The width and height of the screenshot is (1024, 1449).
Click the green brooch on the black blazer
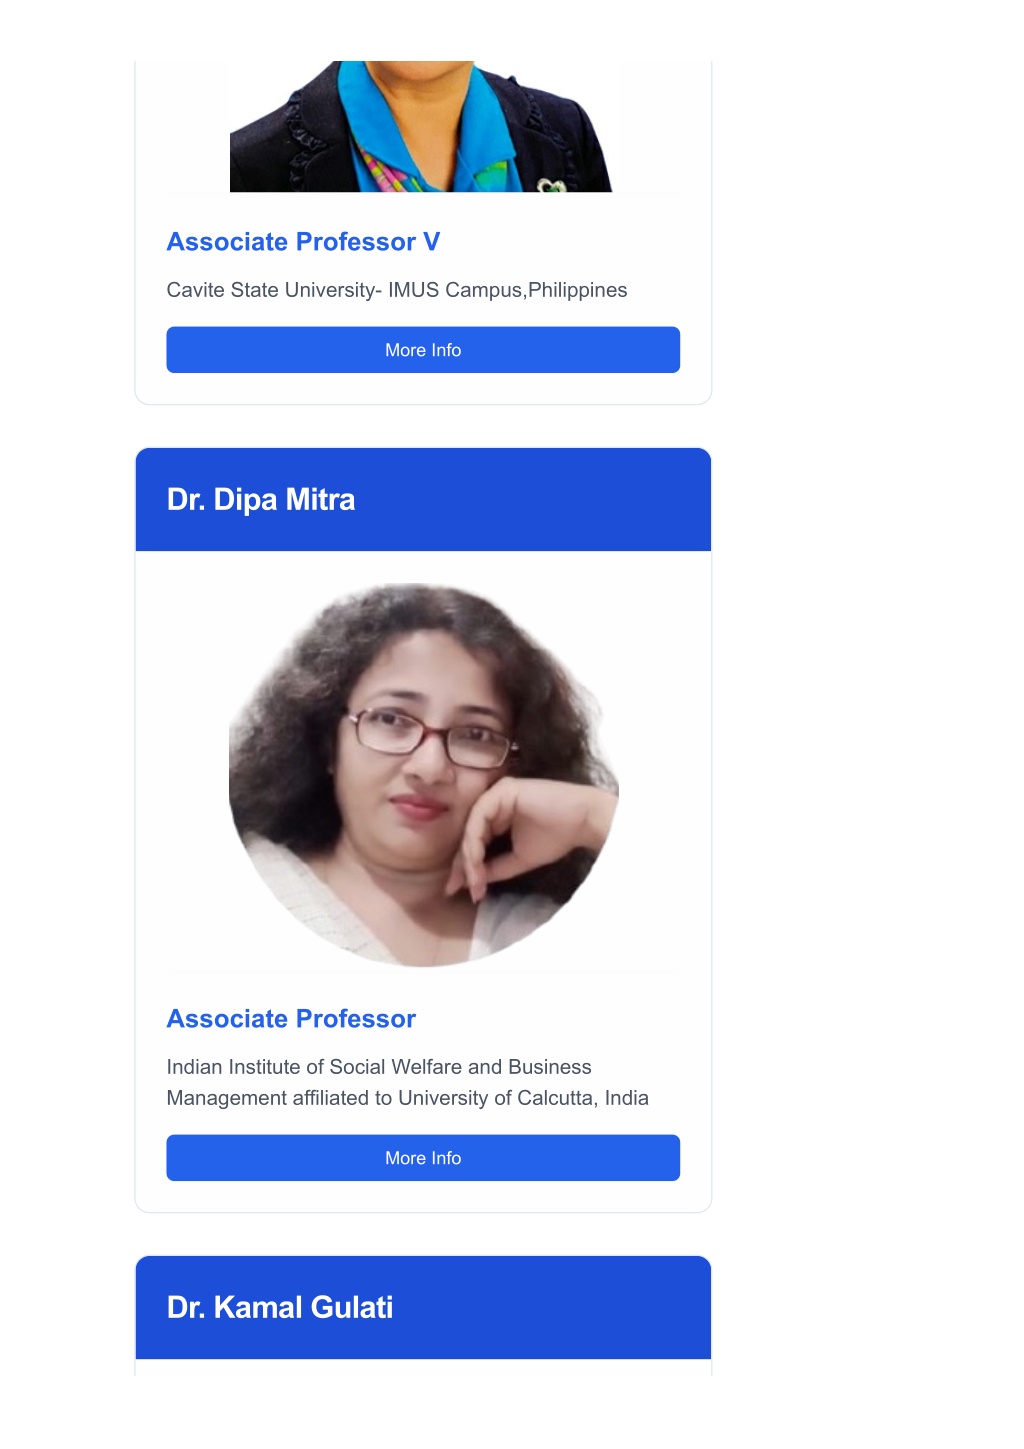coord(551,185)
